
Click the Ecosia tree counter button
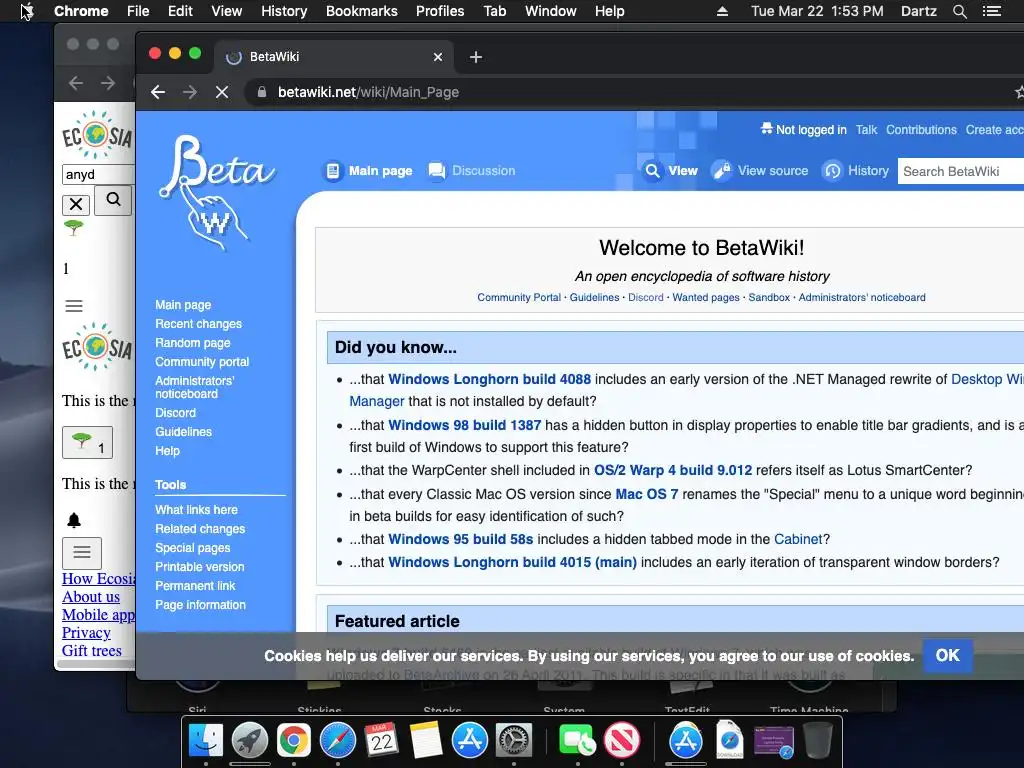[x=88, y=442]
